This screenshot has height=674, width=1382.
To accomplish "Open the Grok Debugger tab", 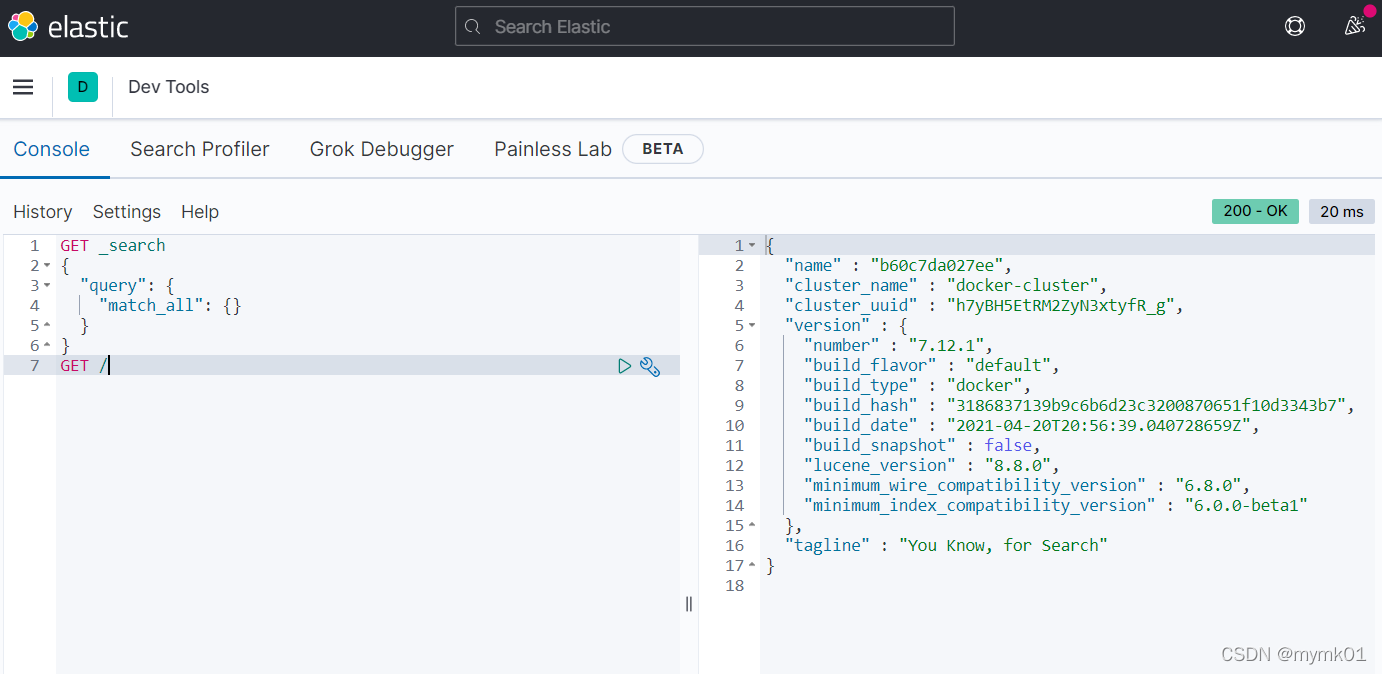I will click(382, 149).
